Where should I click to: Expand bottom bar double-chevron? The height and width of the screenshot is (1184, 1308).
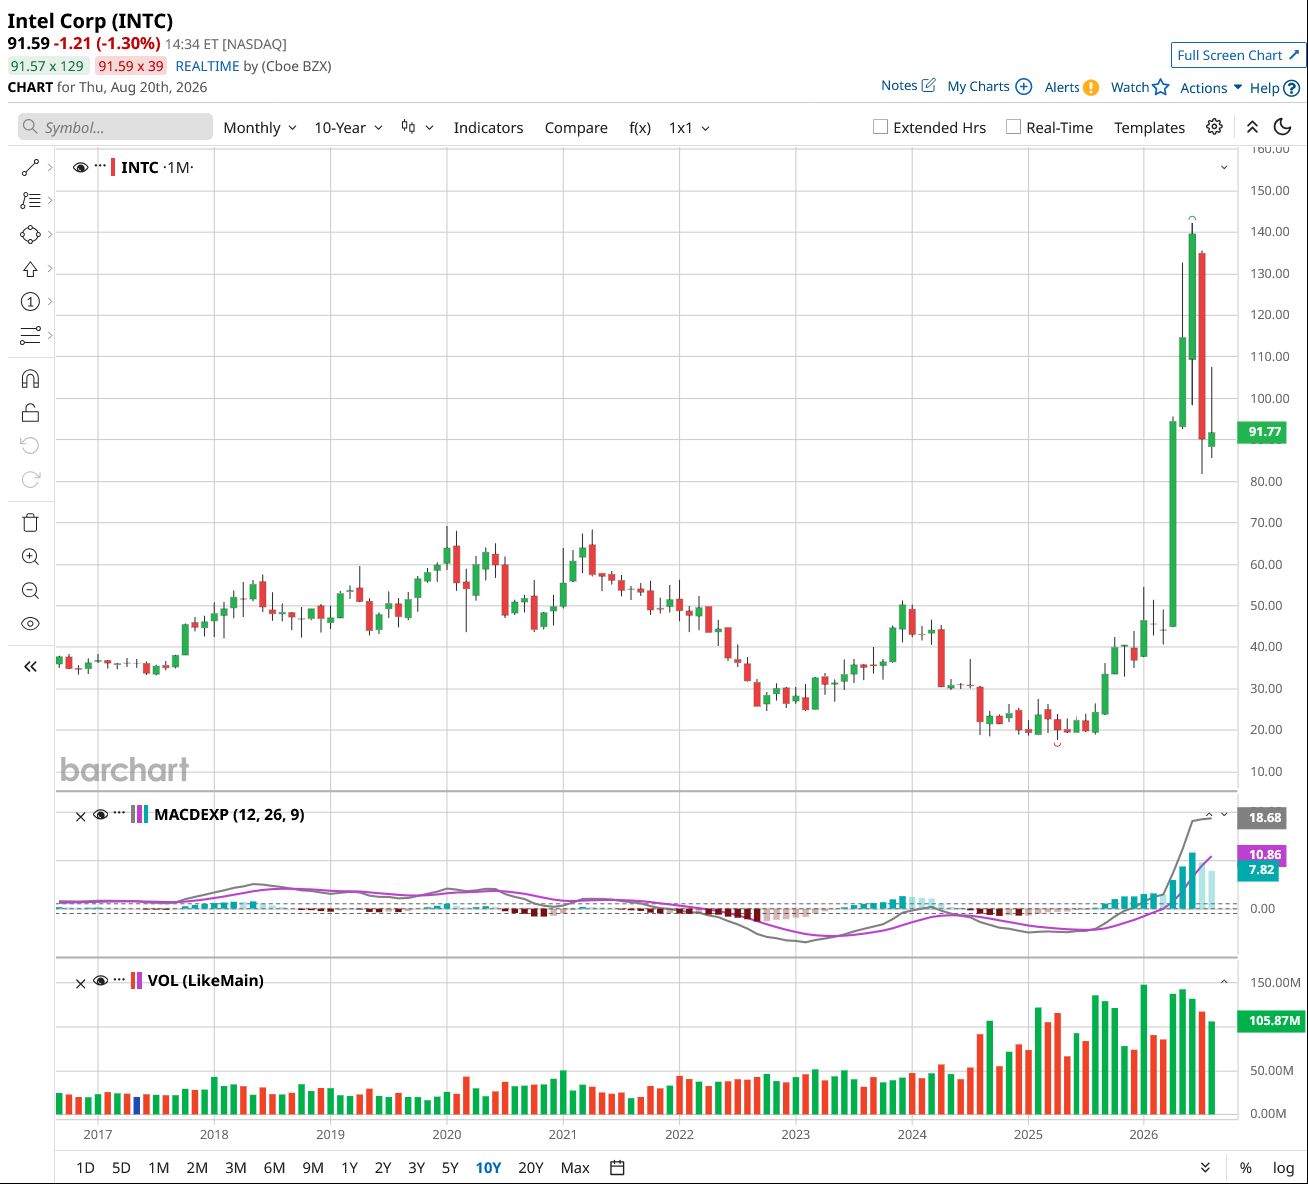pos(1205,1167)
